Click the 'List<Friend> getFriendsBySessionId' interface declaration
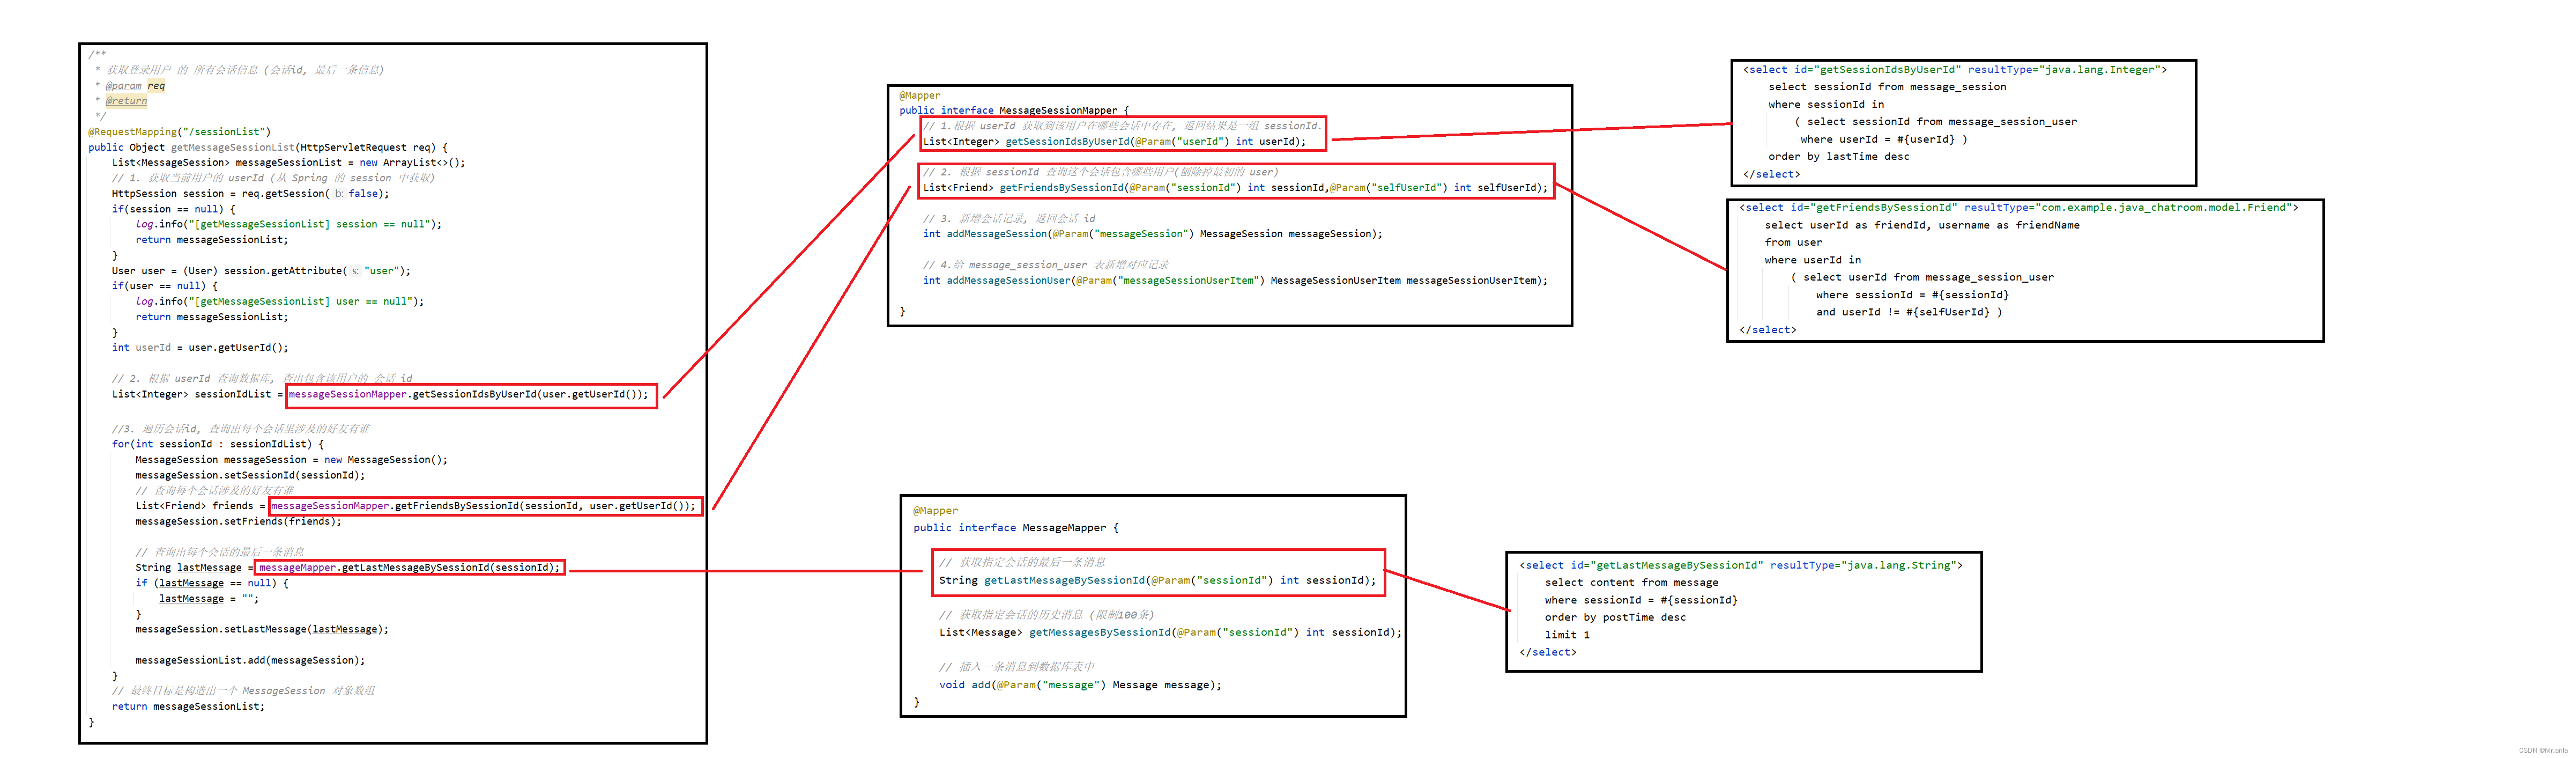 pos(1235,188)
